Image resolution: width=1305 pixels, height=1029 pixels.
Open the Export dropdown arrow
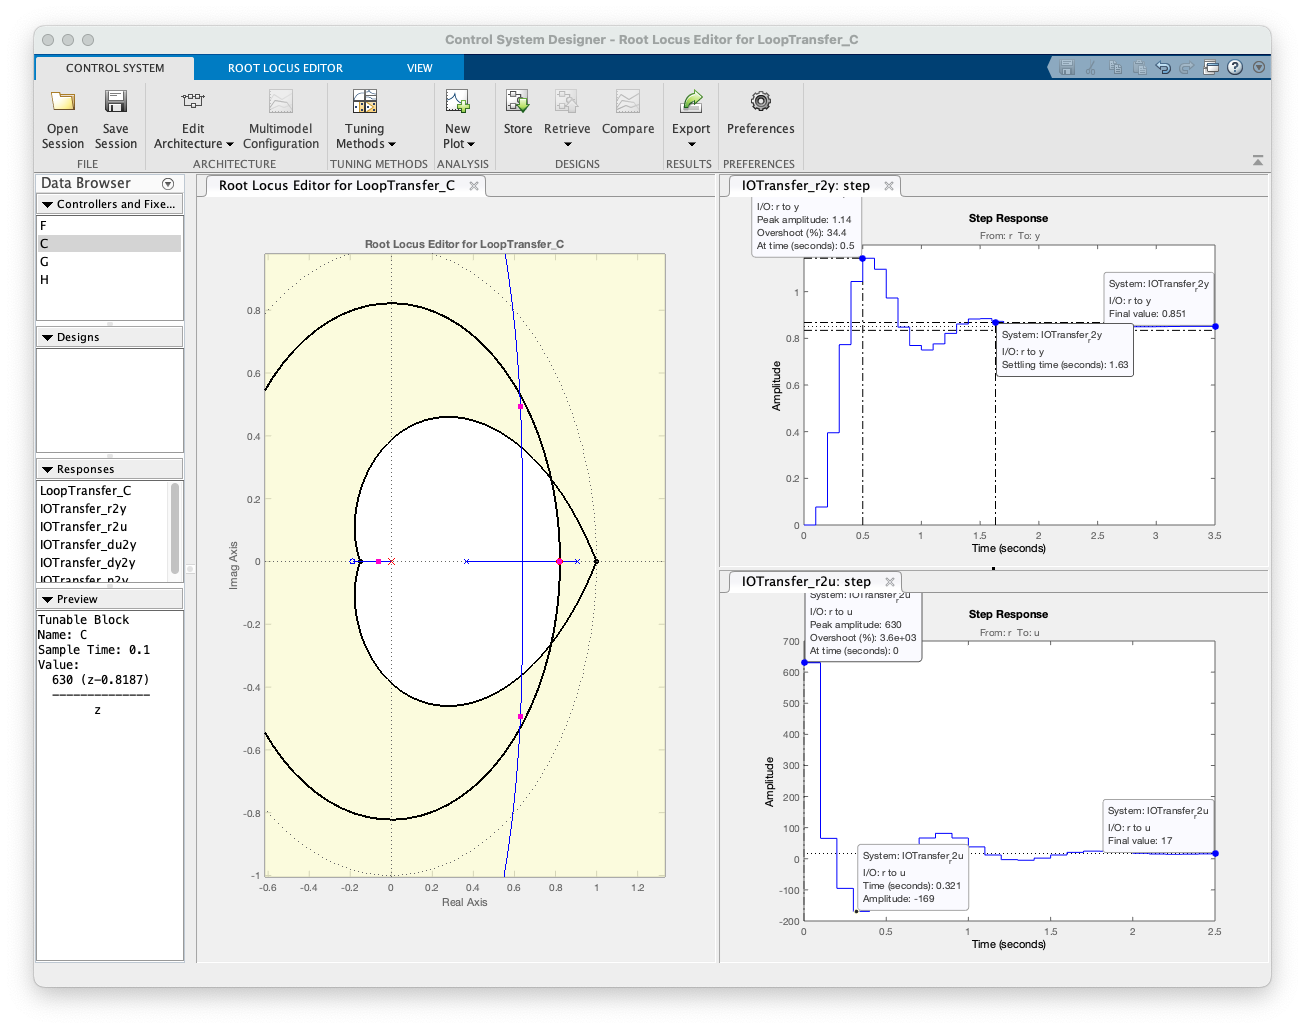coord(691,144)
